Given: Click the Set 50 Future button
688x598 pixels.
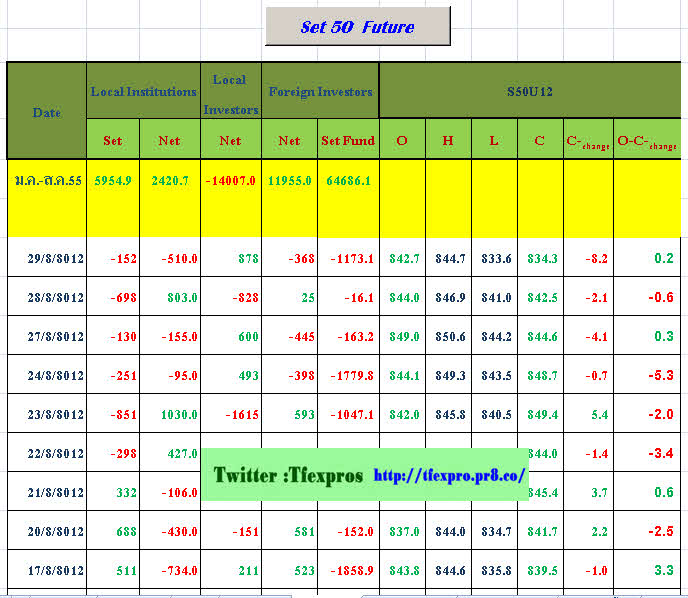Looking at the screenshot, I should 357,27.
